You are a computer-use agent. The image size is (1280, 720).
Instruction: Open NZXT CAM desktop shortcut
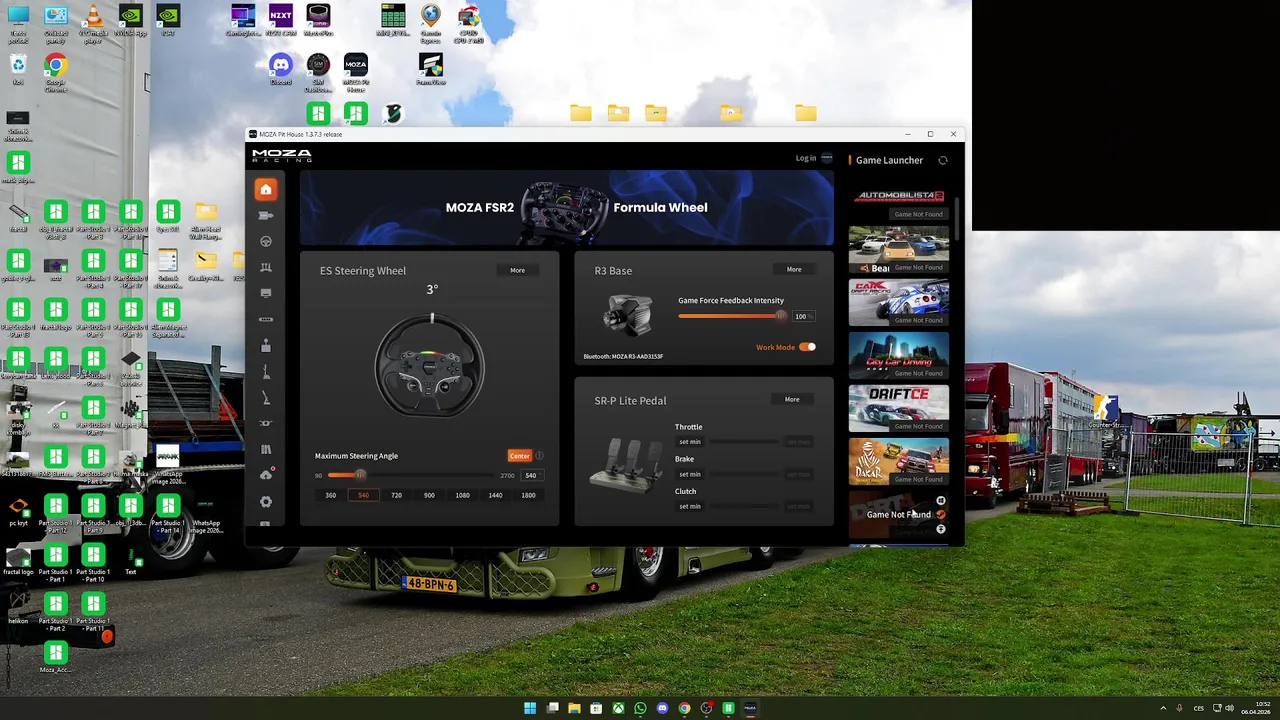click(x=280, y=22)
